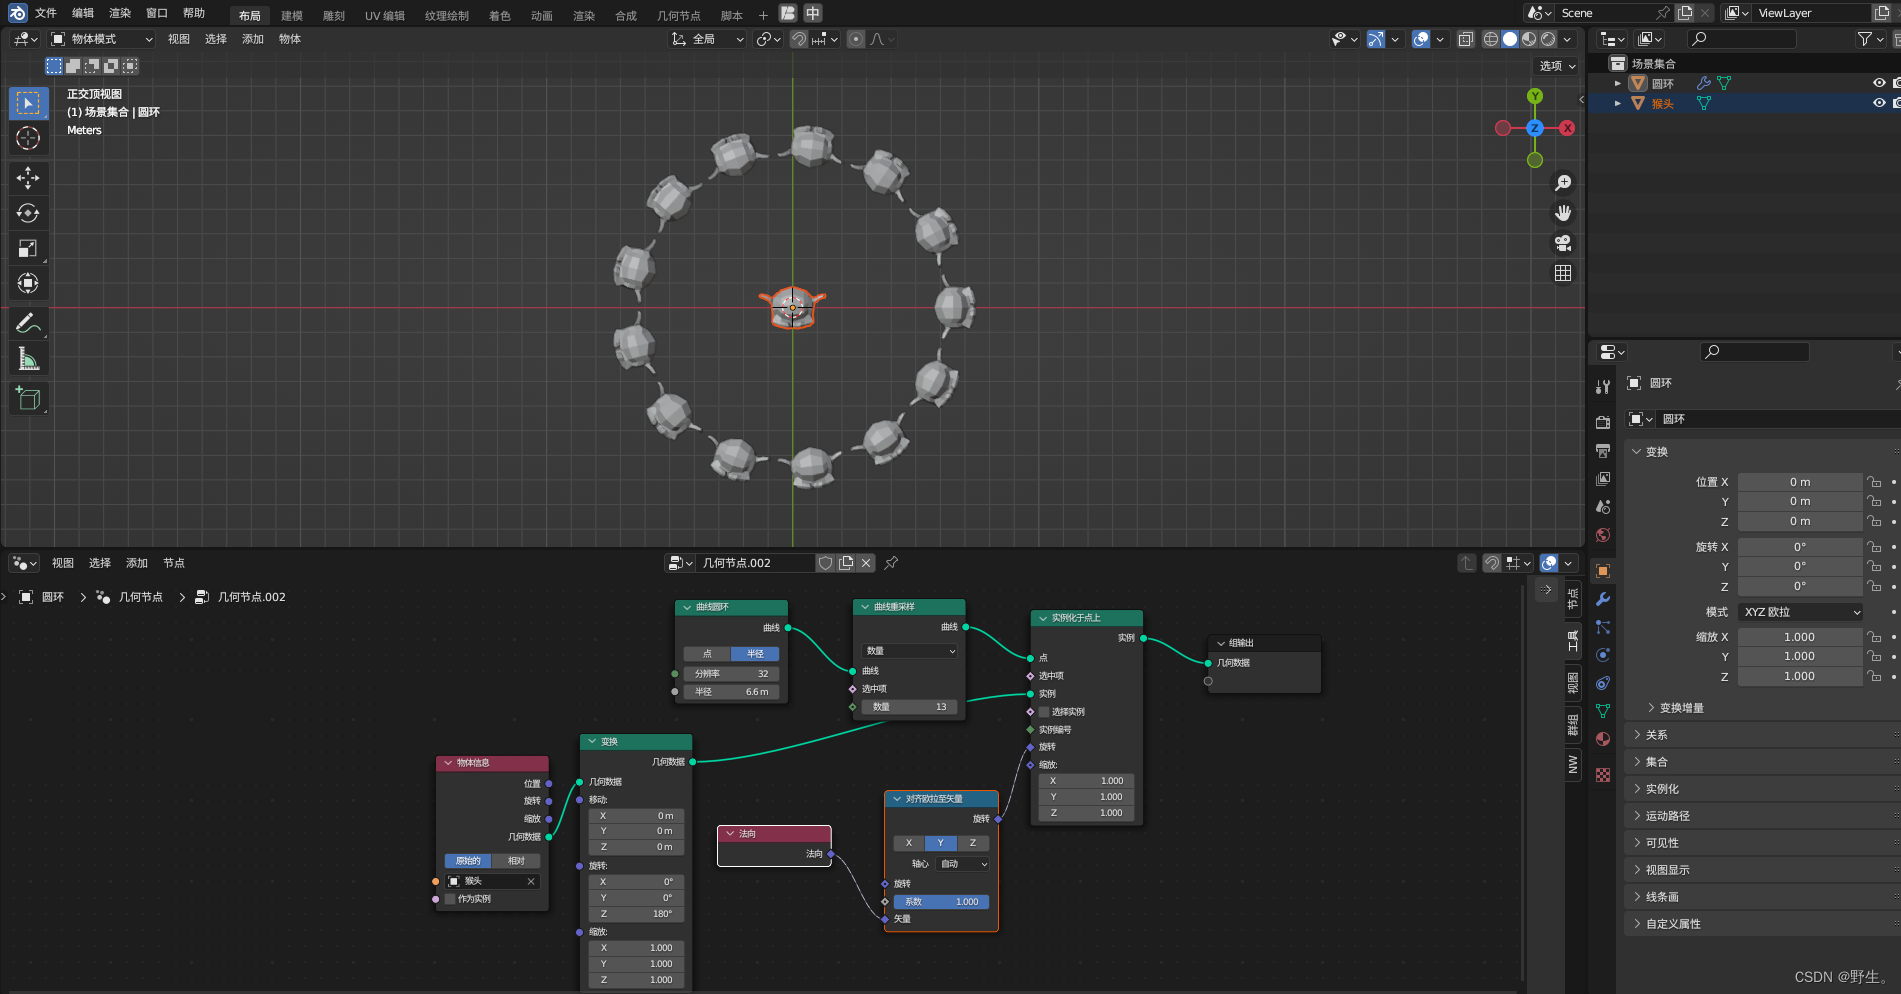Open the Tool properties tab

[x=1603, y=386]
